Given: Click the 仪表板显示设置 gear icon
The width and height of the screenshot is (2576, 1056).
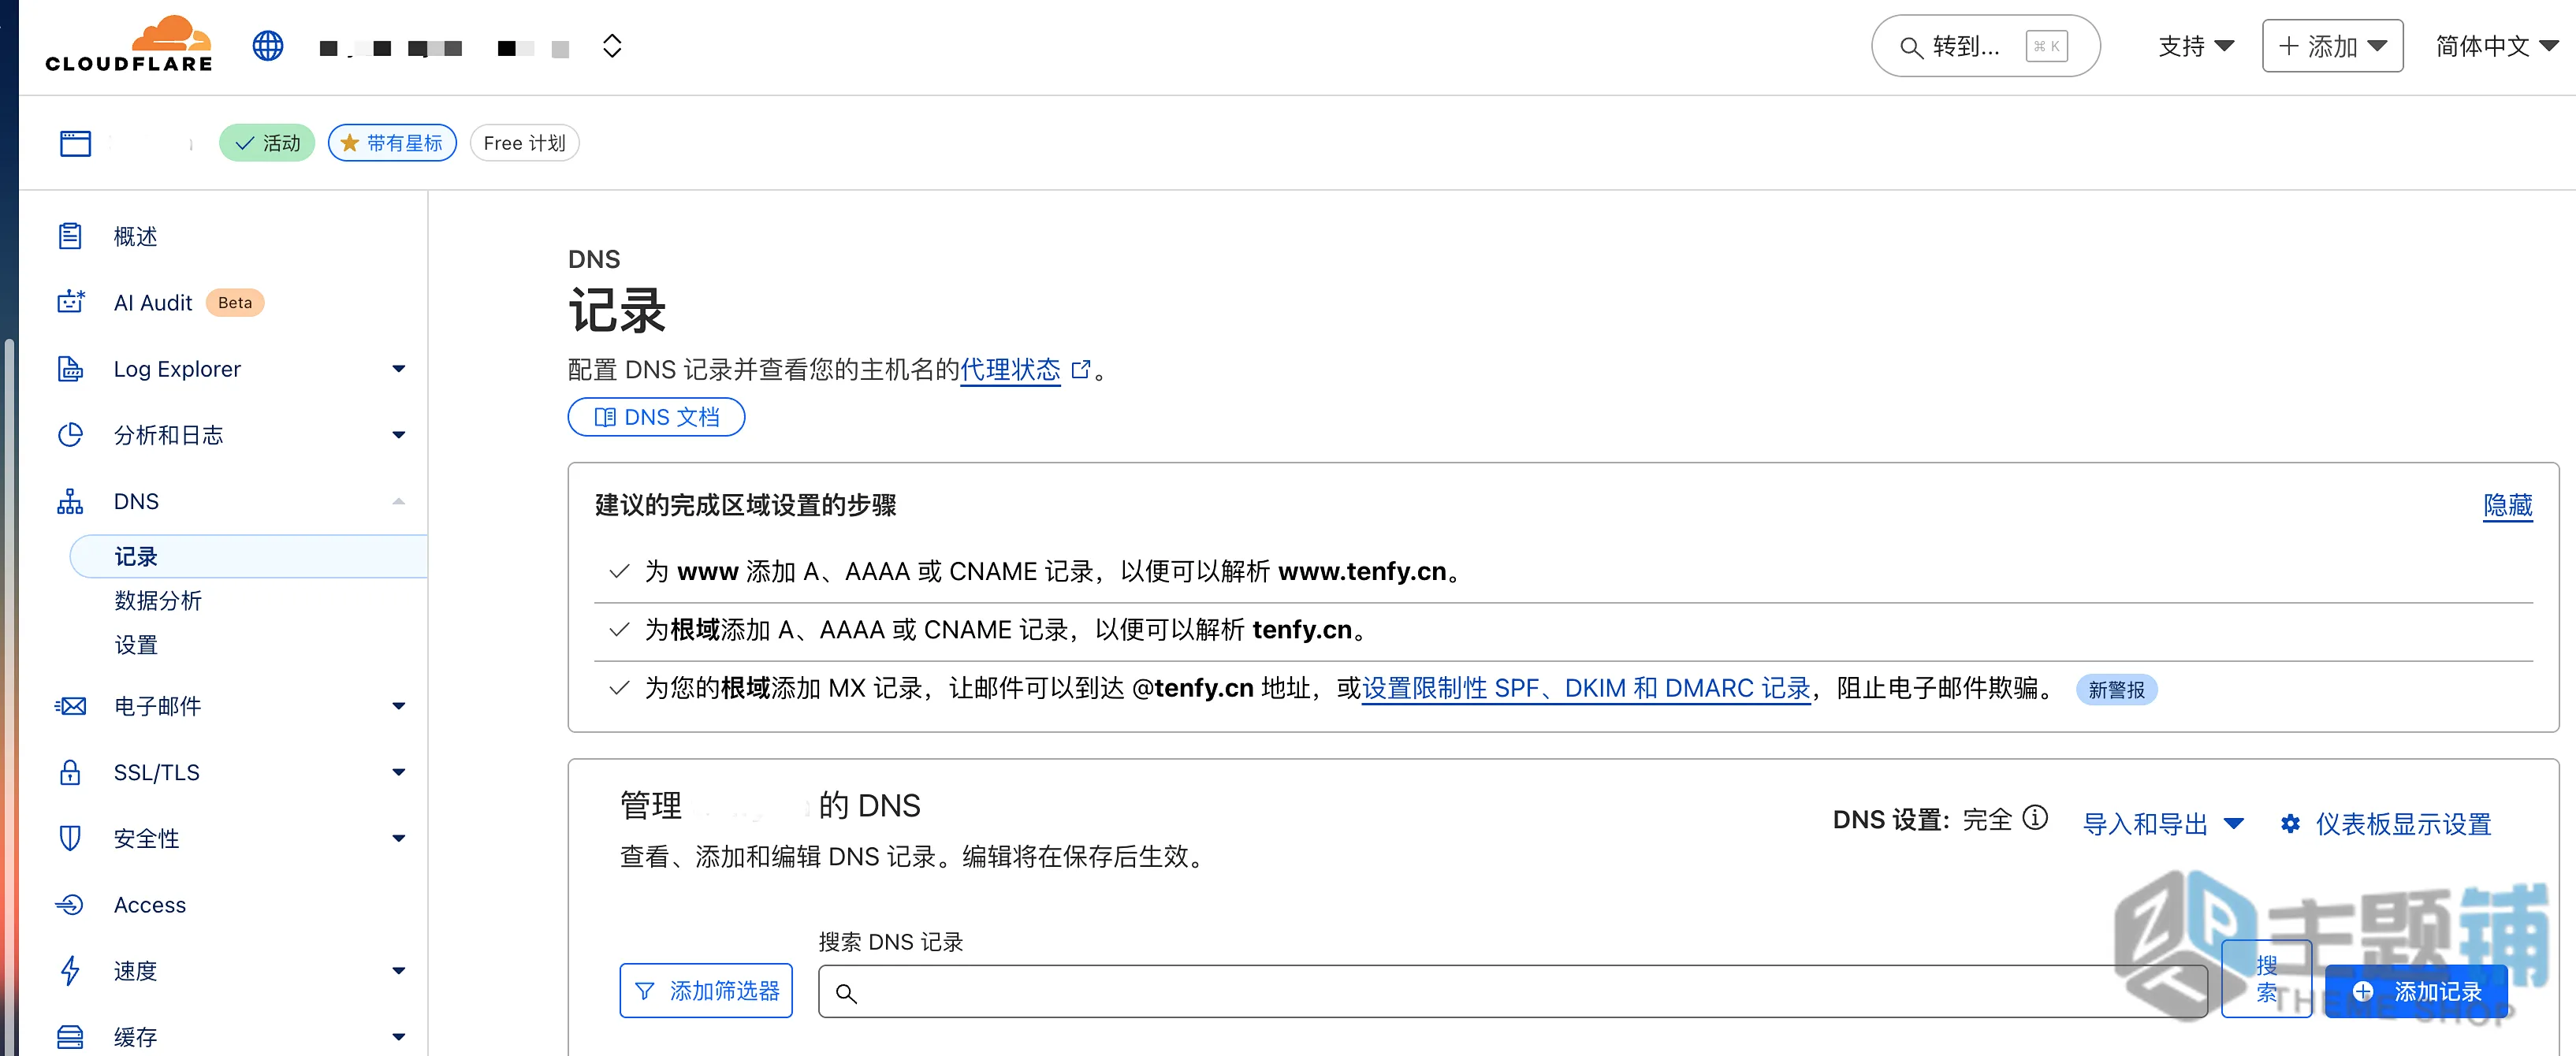Looking at the screenshot, I should point(2290,824).
